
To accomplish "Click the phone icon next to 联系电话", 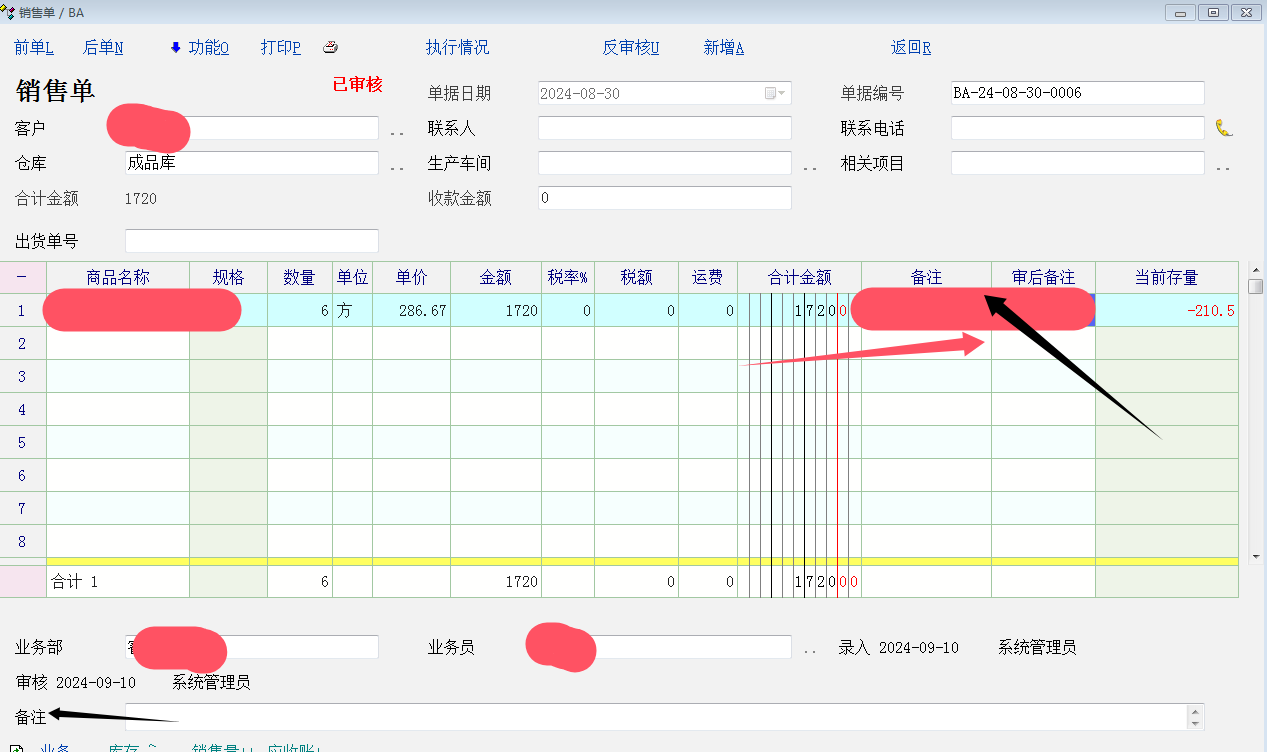I will click(1224, 128).
